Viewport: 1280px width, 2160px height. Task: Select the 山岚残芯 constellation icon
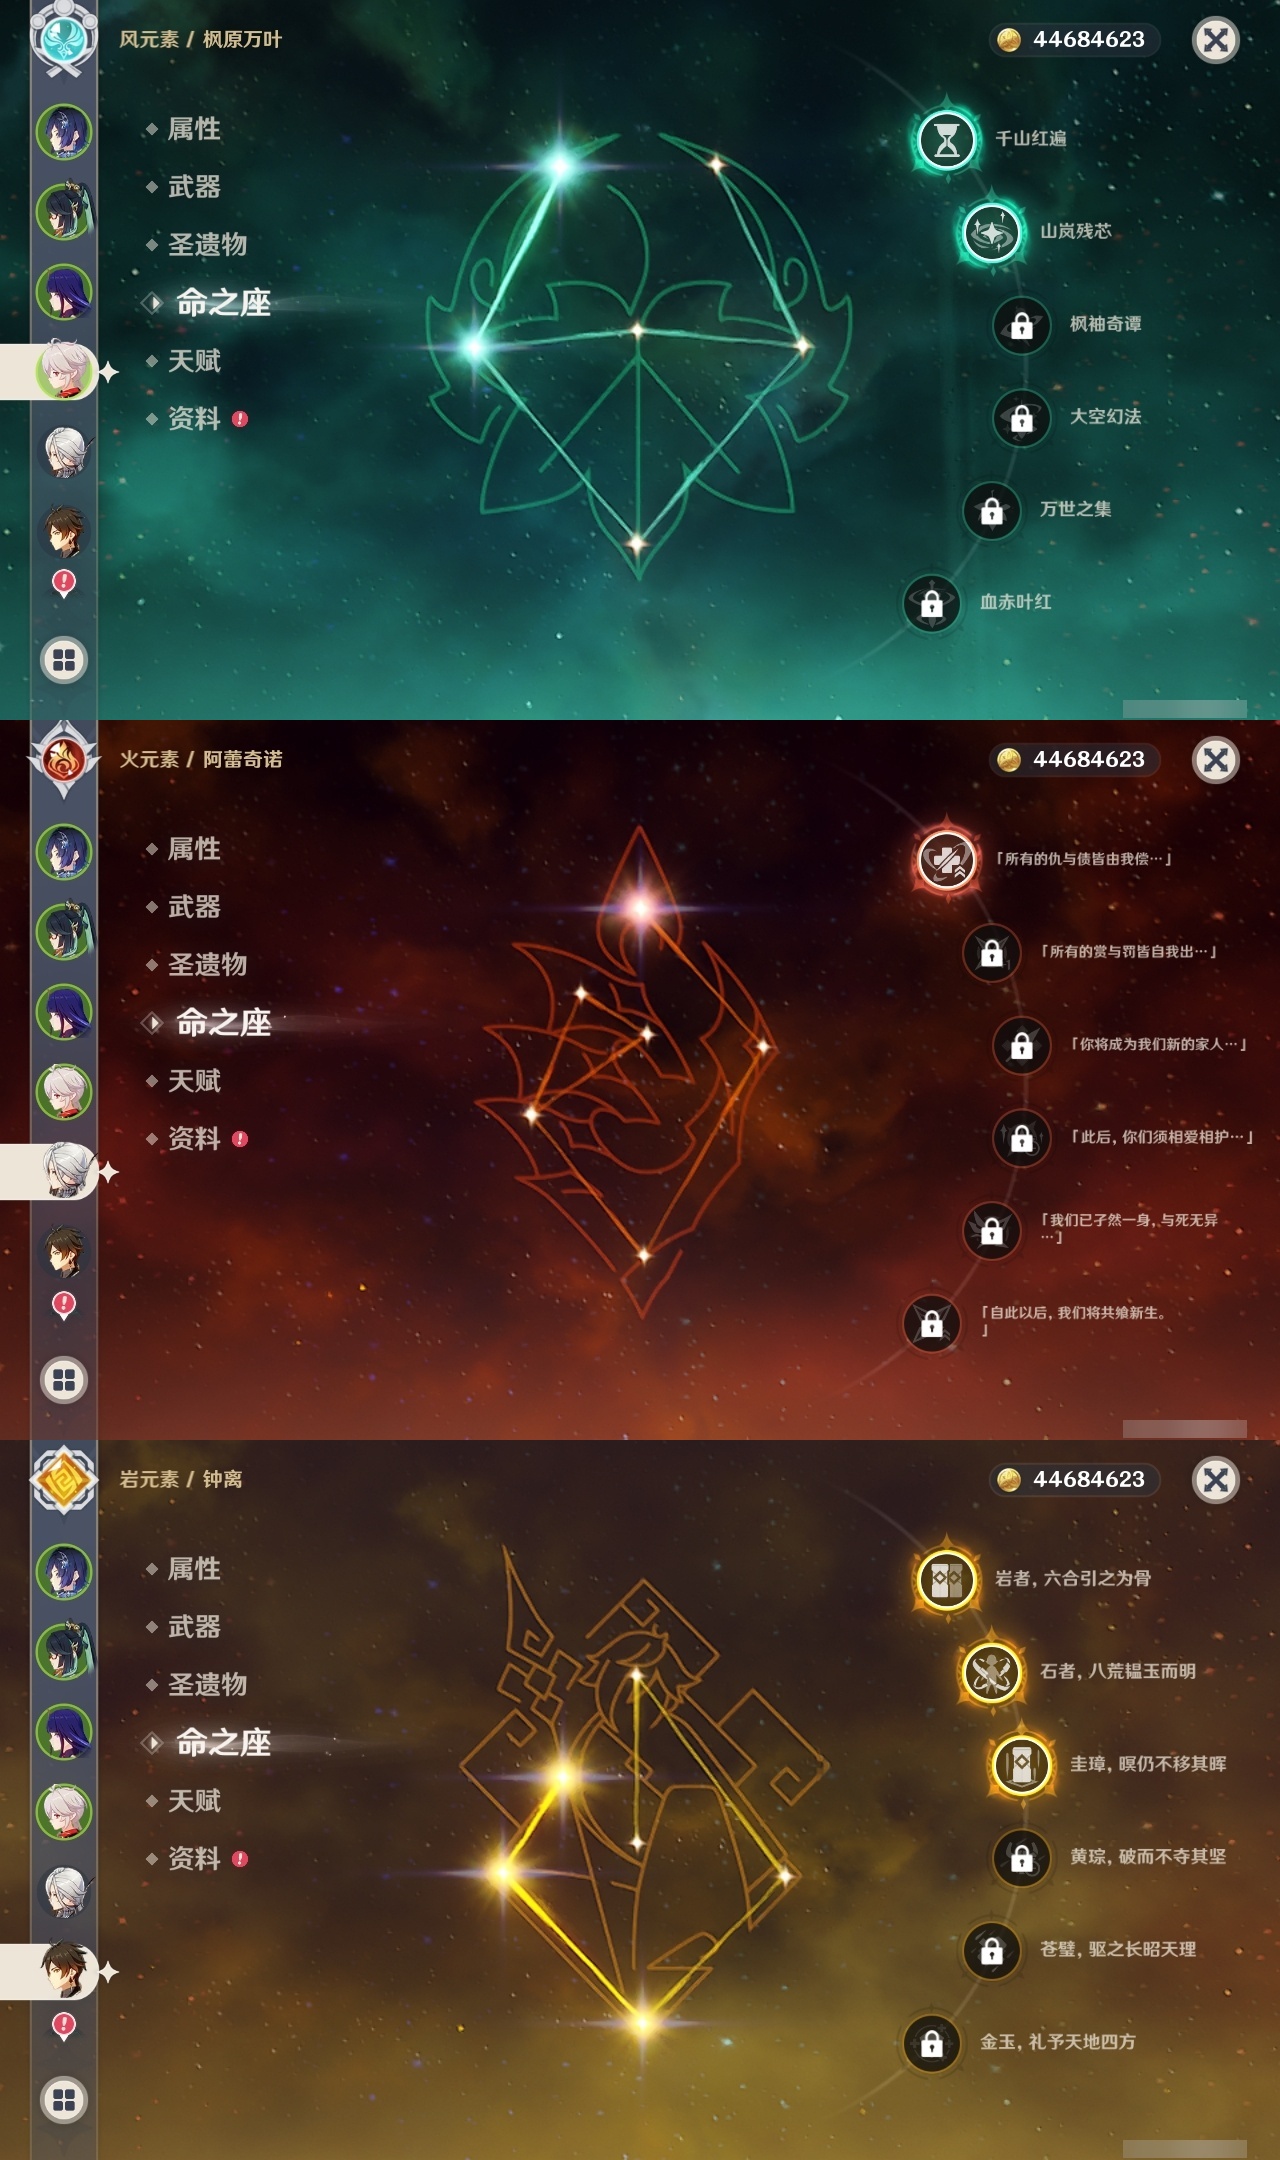[991, 232]
